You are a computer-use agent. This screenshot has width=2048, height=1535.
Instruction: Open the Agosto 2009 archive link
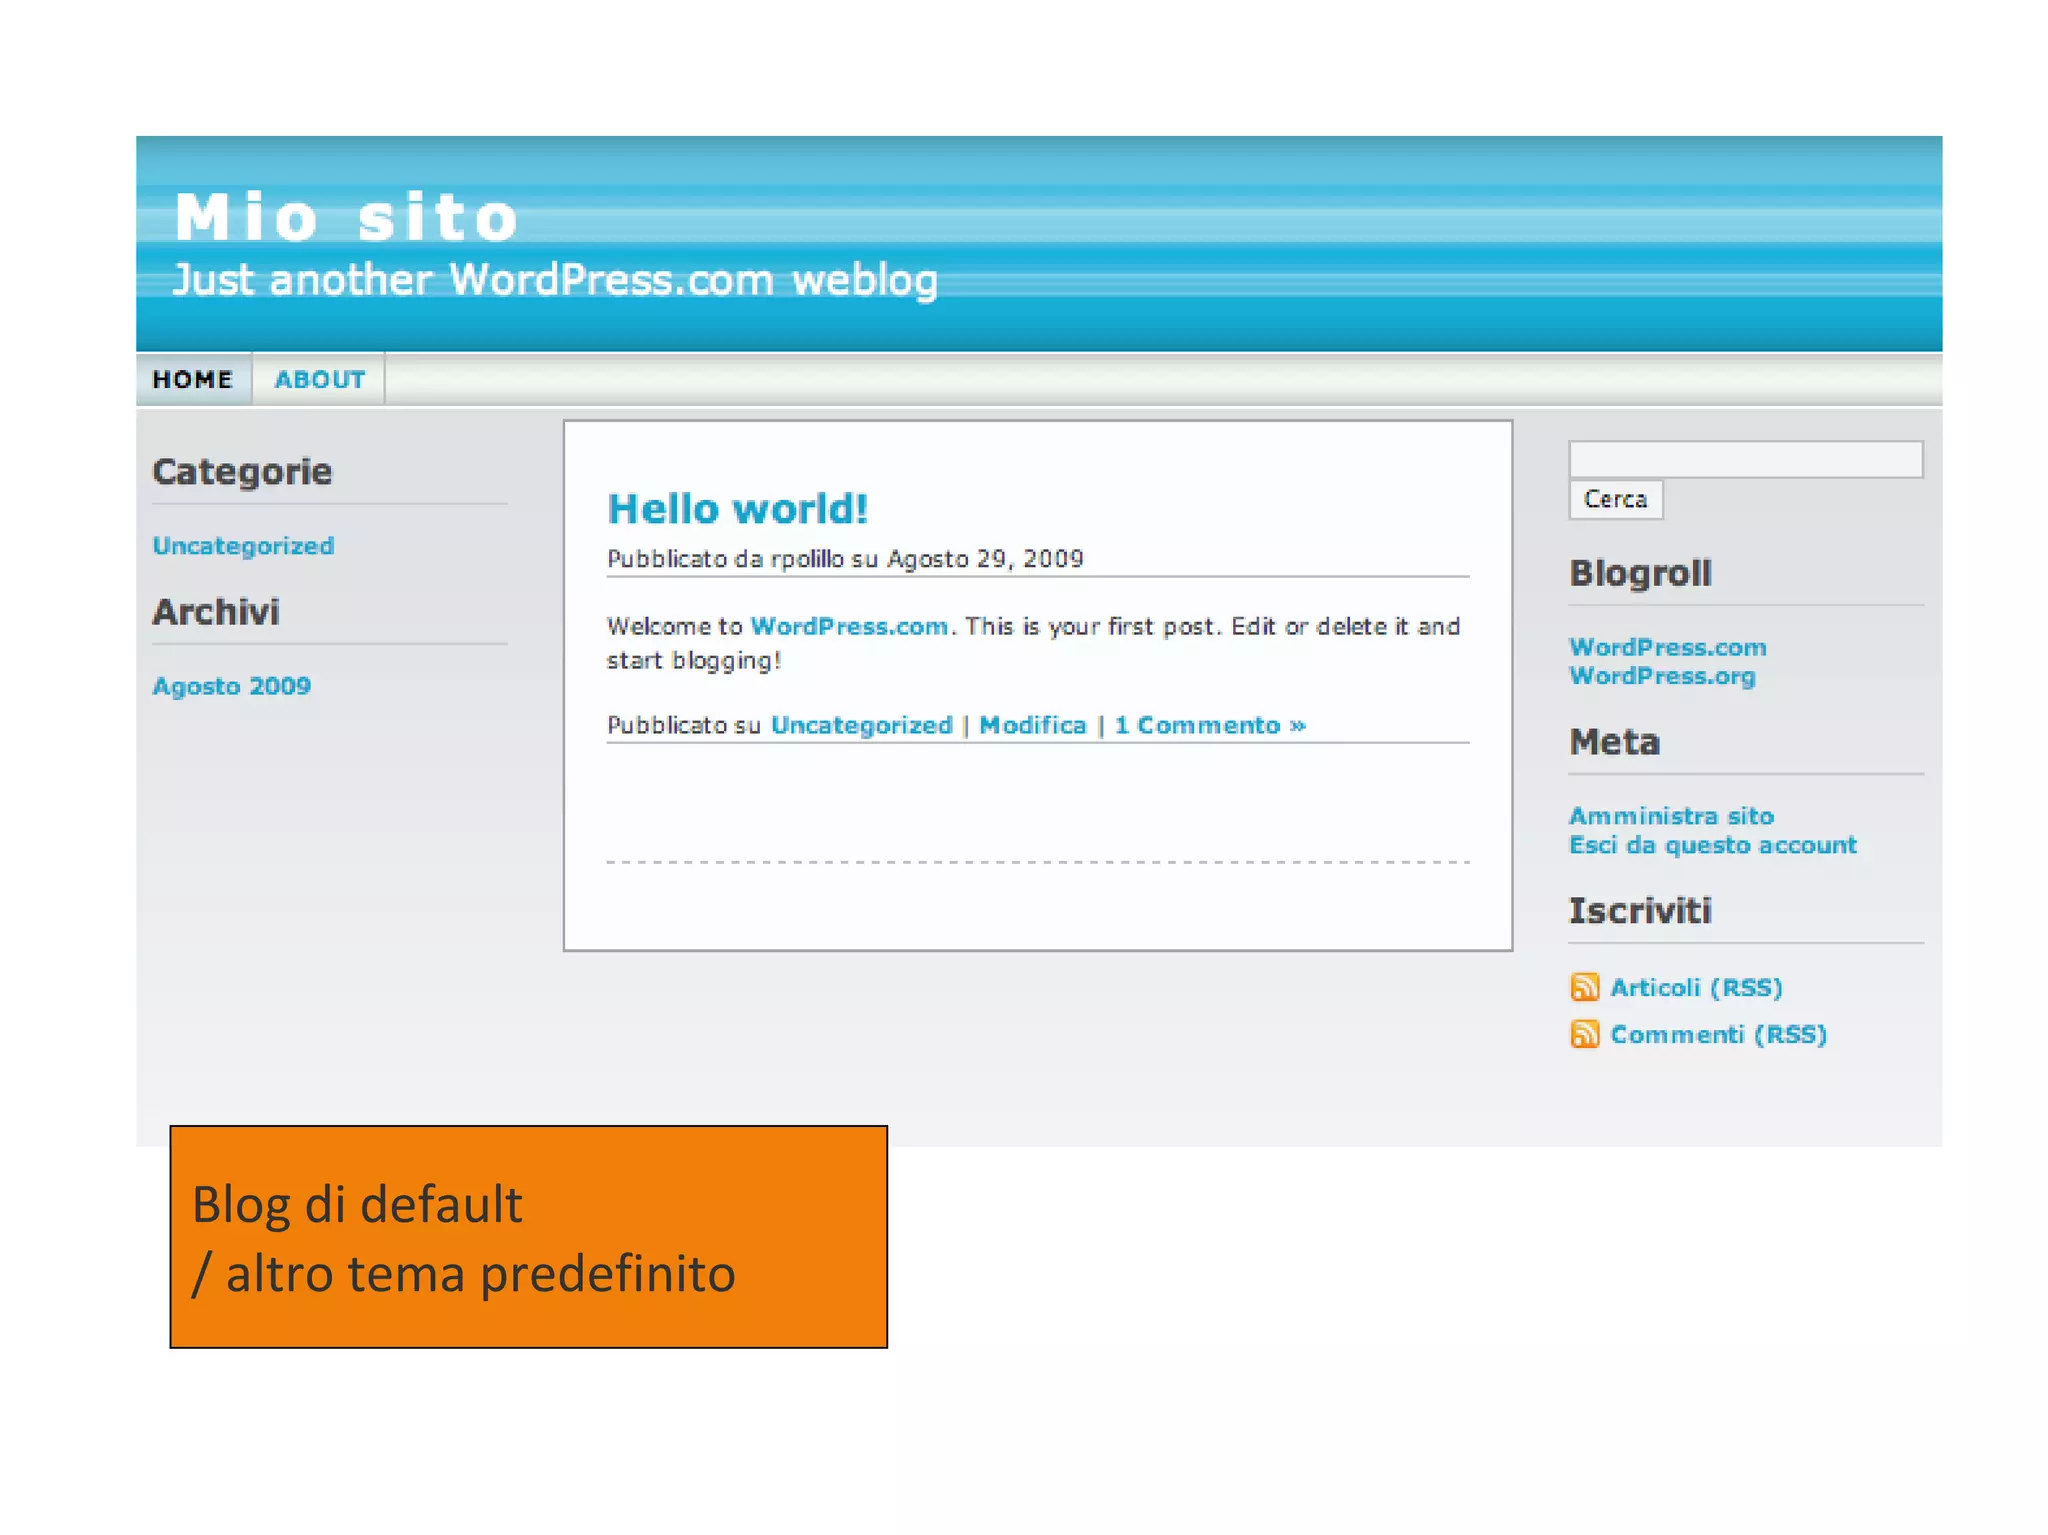pyautogui.click(x=231, y=686)
